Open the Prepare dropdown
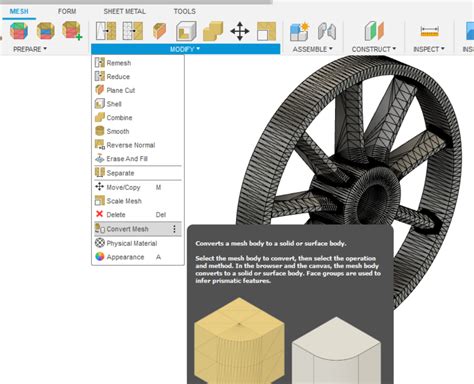The width and height of the screenshot is (474, 384). [30, 49]
